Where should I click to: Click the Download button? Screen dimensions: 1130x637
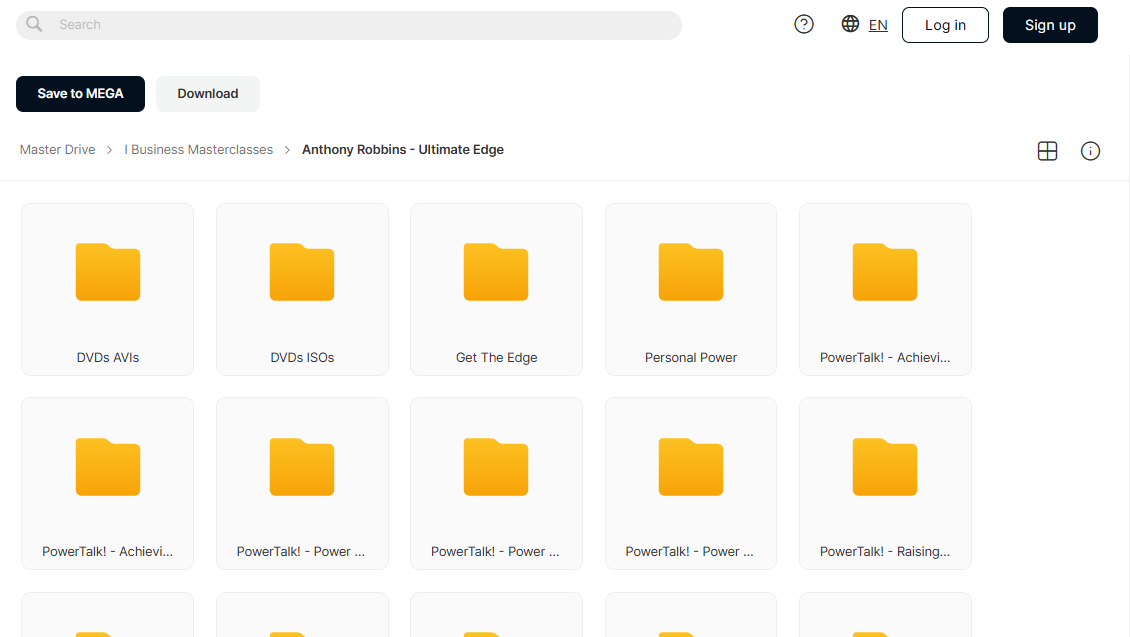pos(208,94)
